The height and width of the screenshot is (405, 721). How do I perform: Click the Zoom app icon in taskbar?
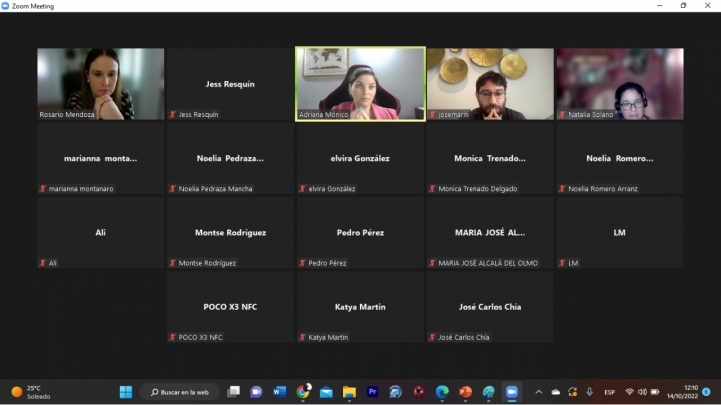coord(512,392)
